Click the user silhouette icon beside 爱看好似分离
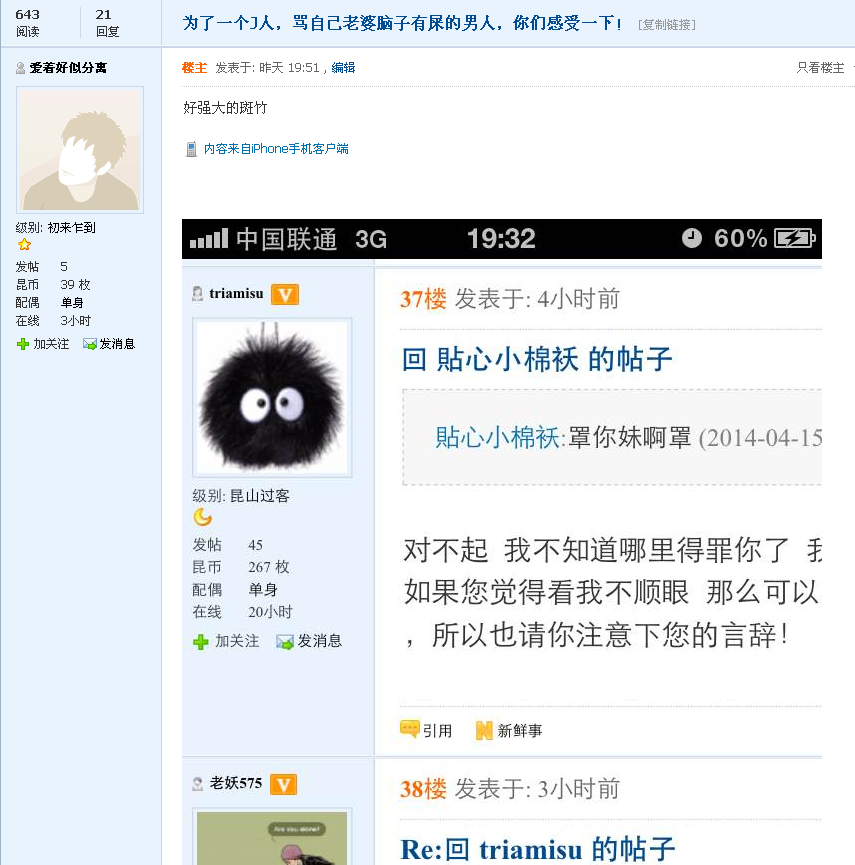The image size is (855, 865). (20, 68)
